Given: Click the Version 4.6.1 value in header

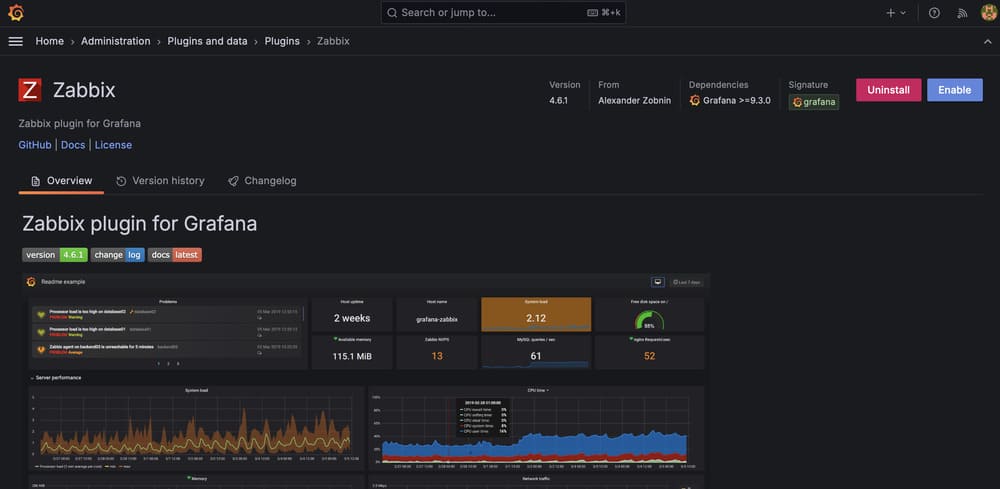Looking at the screenshot, I should point(558,101).
